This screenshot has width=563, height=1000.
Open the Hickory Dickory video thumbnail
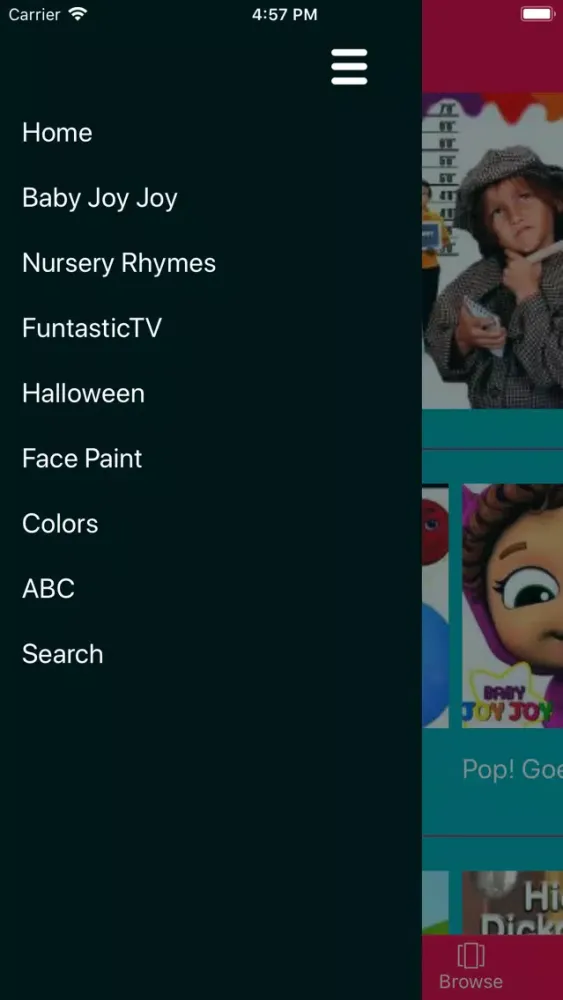tap(513, 903)
